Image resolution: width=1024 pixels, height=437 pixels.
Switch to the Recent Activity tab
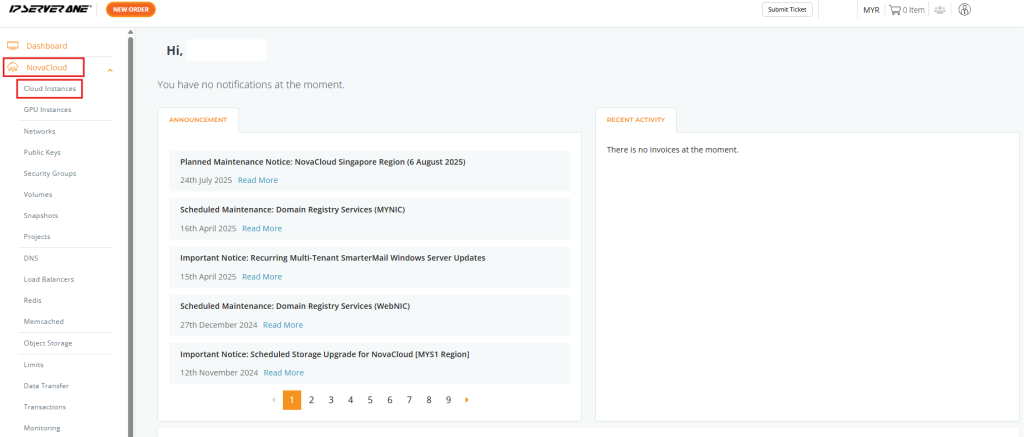[635, 120]
